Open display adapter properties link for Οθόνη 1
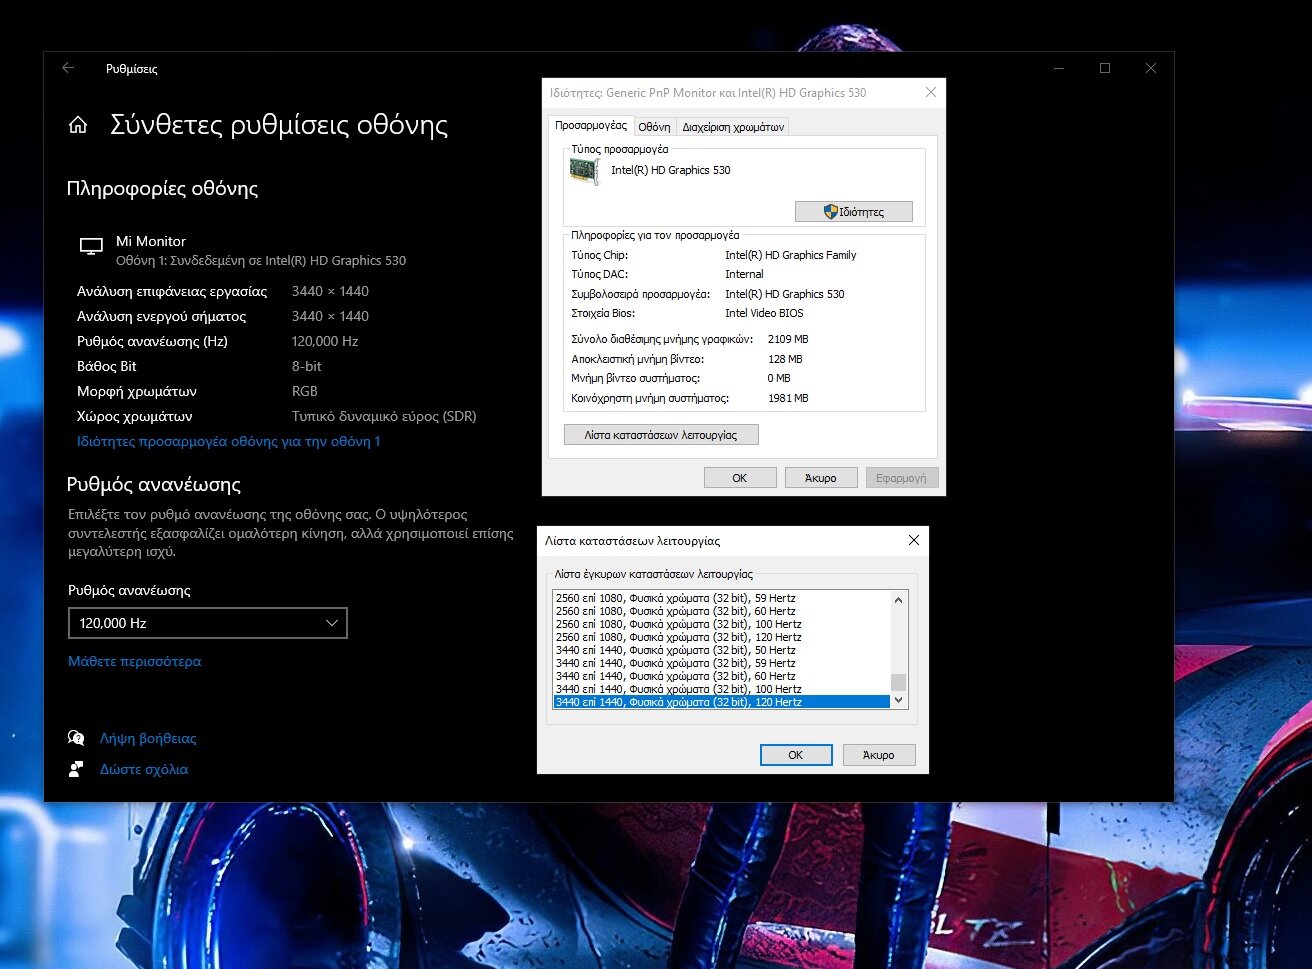This screenshot has height=969, width=1312. (229, 441)
